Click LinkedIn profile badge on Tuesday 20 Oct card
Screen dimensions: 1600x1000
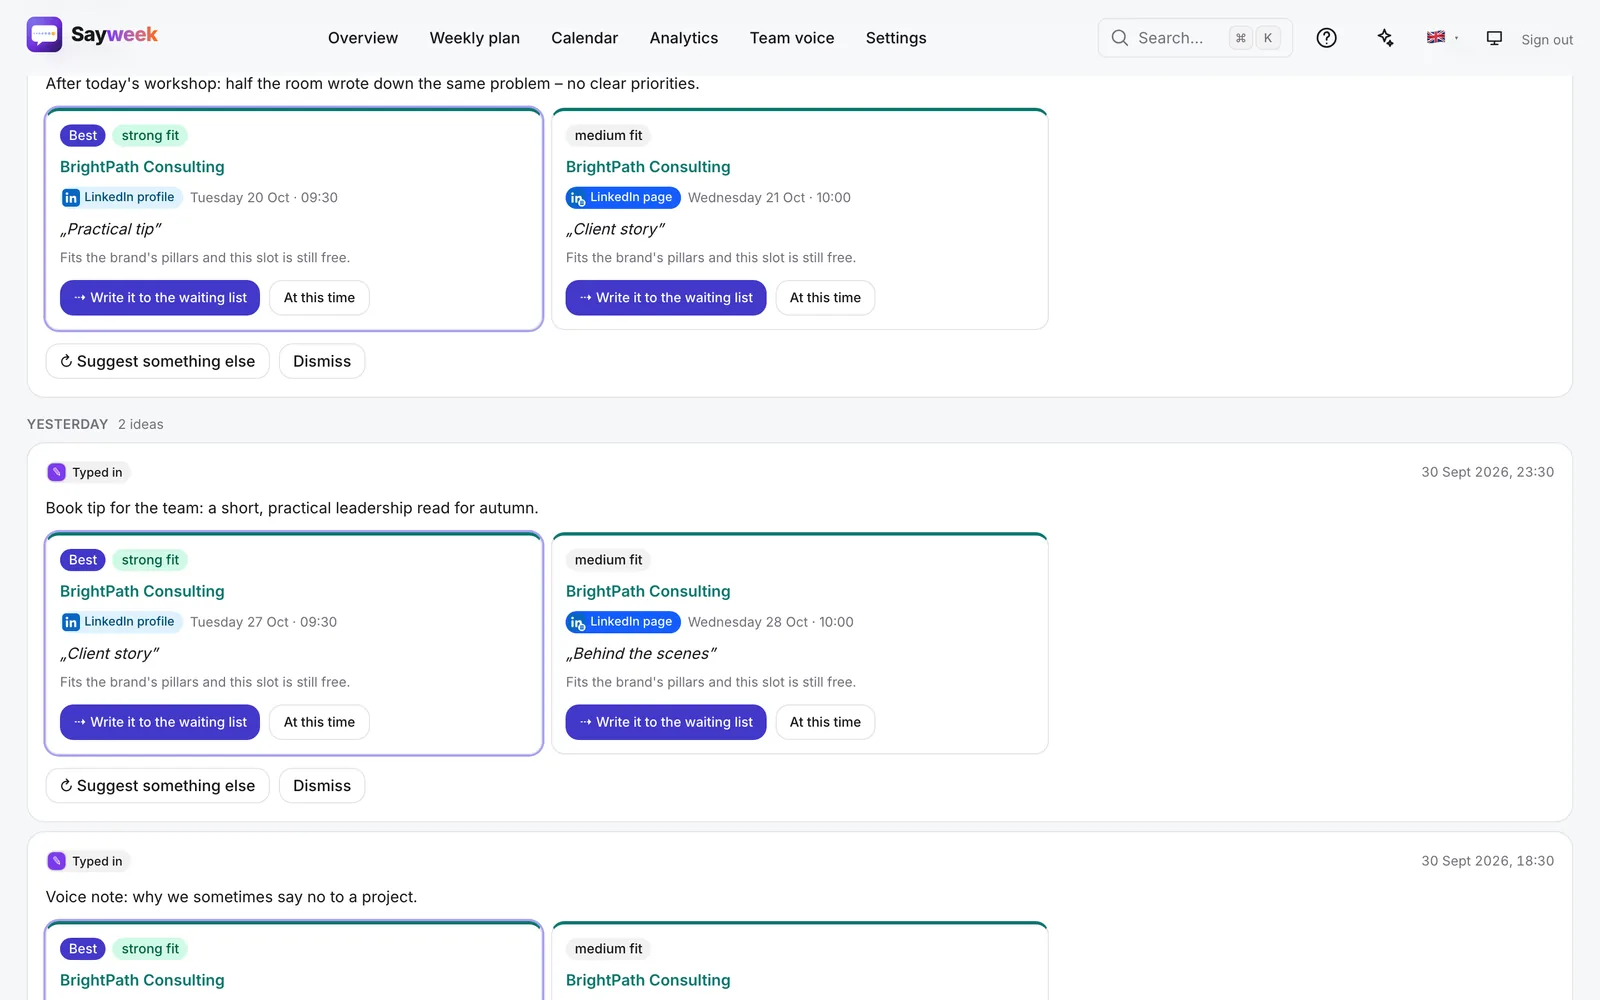[x=121, y=197]
